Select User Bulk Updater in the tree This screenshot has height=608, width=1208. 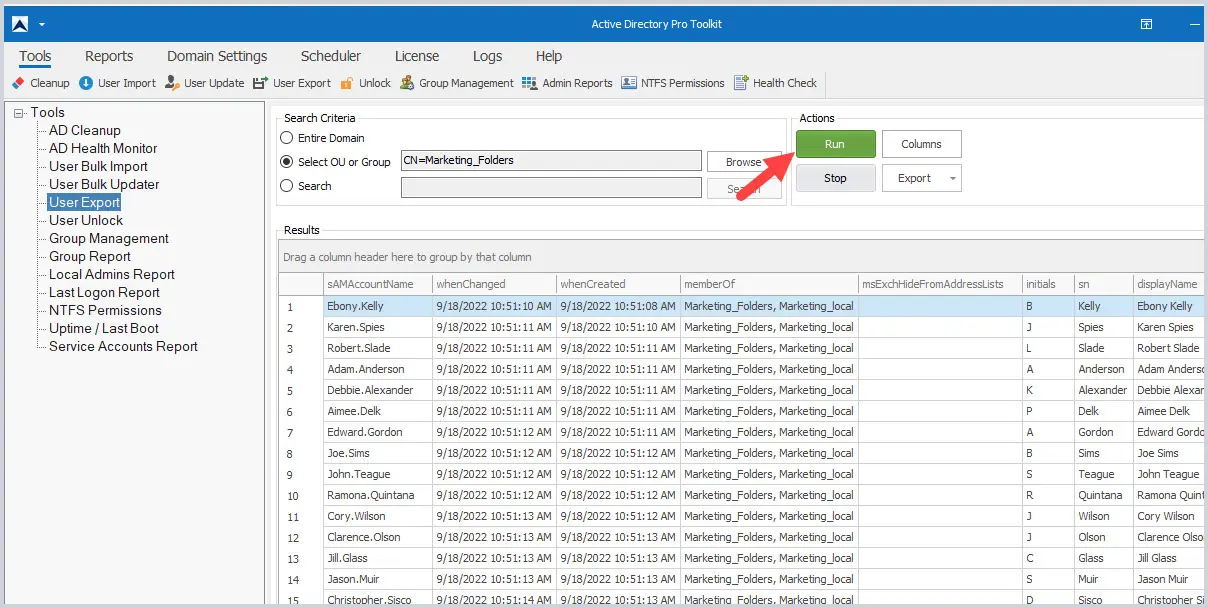[x=104, y=185]
